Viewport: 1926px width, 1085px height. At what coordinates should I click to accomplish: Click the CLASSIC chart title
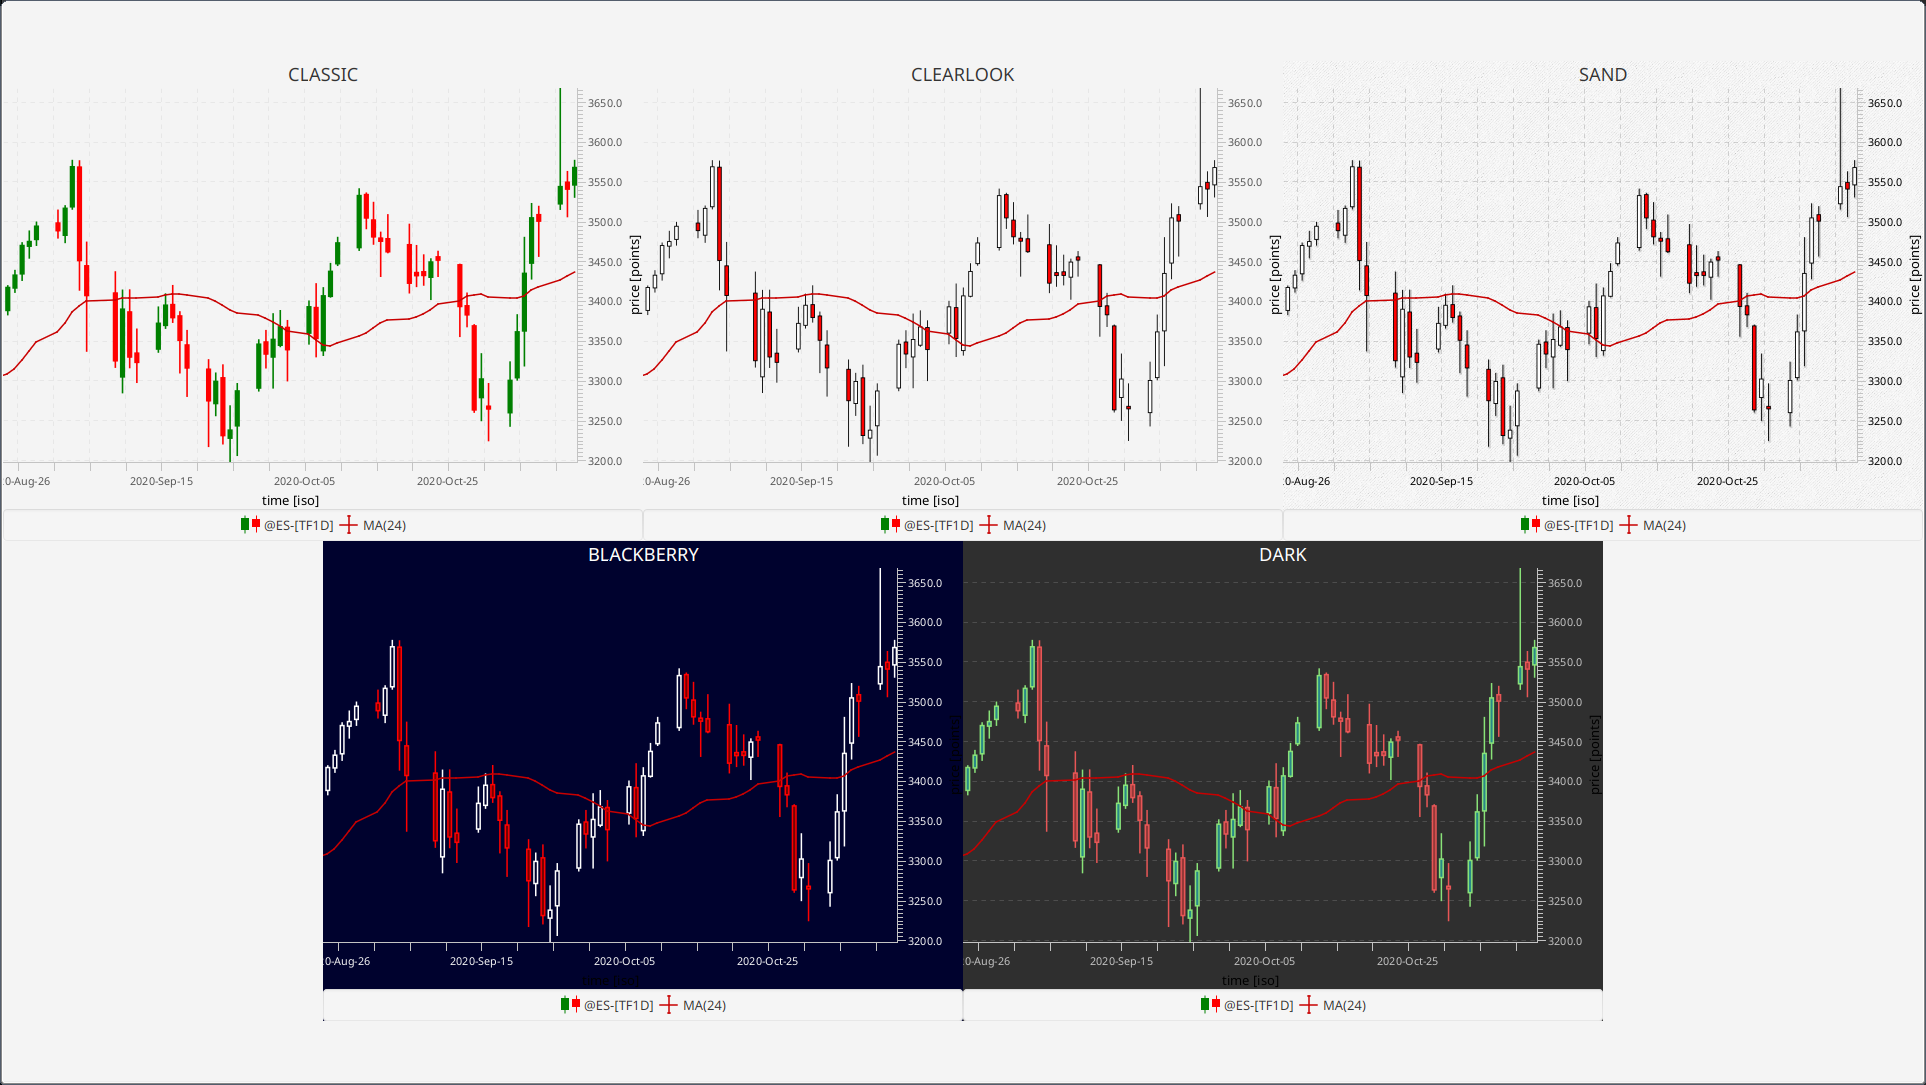coord(322,75)
